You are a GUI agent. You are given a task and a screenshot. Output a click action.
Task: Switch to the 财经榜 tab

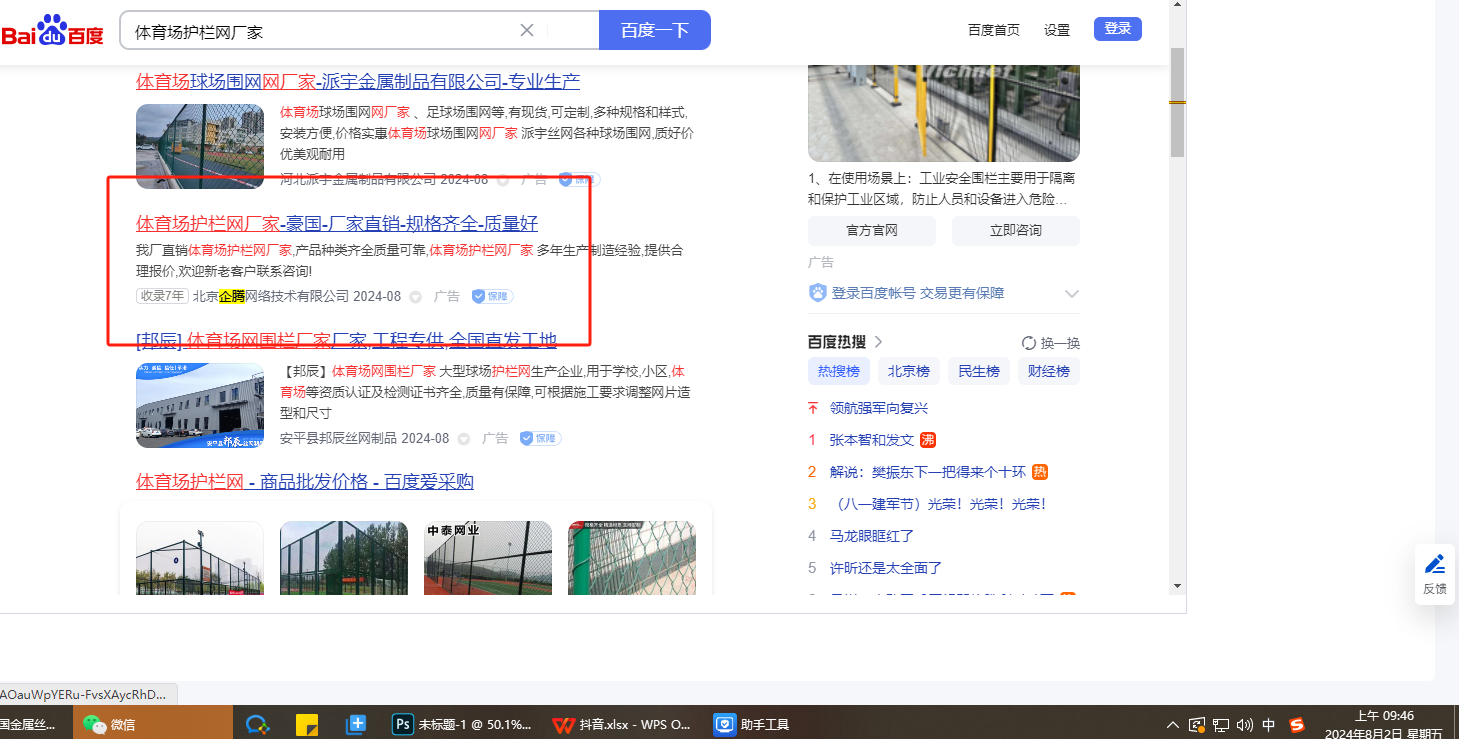[1049, 371]
